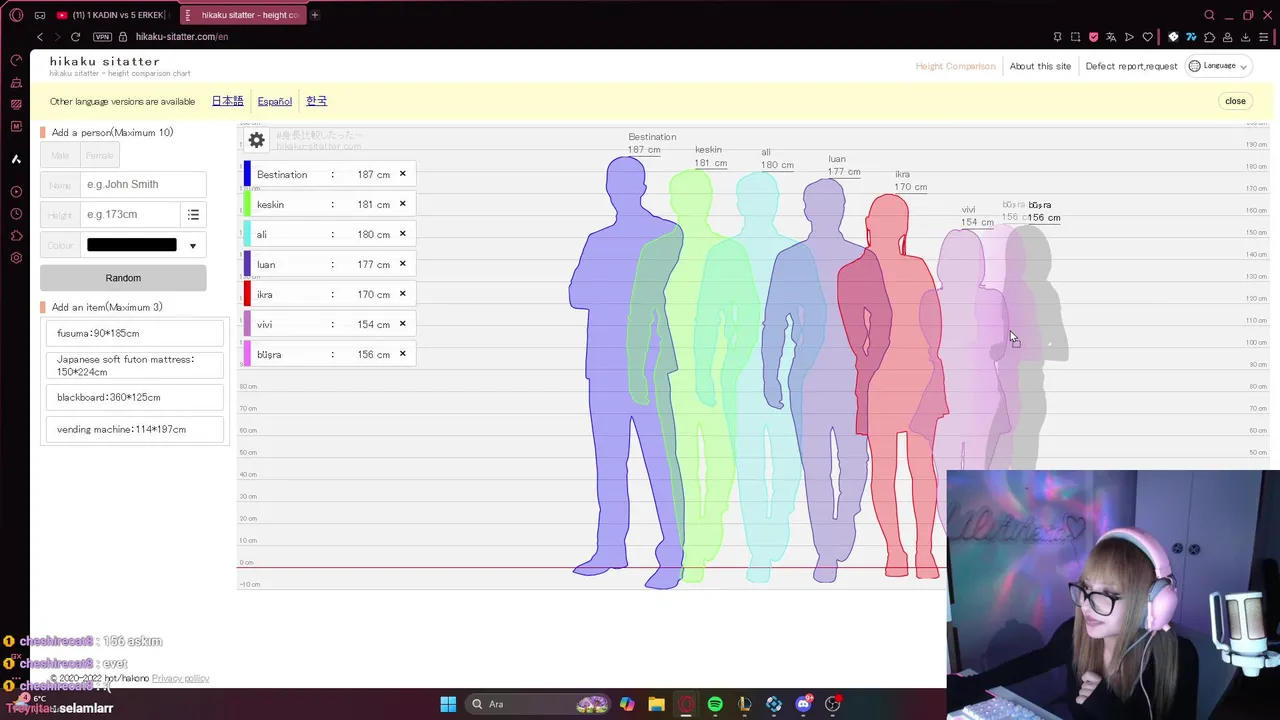Open the height list picker icon

pos(193,214)
